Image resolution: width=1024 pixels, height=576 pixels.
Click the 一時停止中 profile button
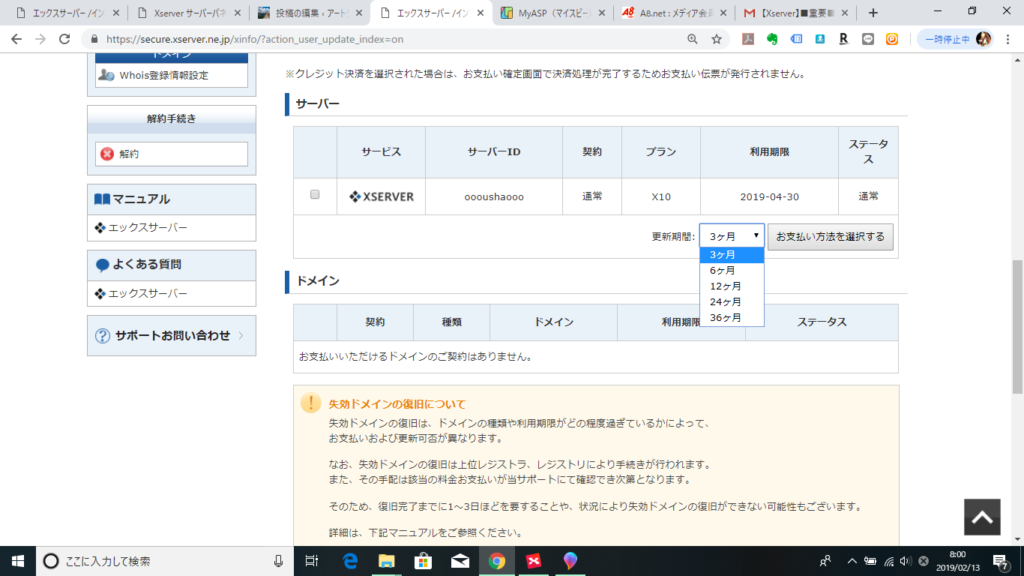point(957,39)
